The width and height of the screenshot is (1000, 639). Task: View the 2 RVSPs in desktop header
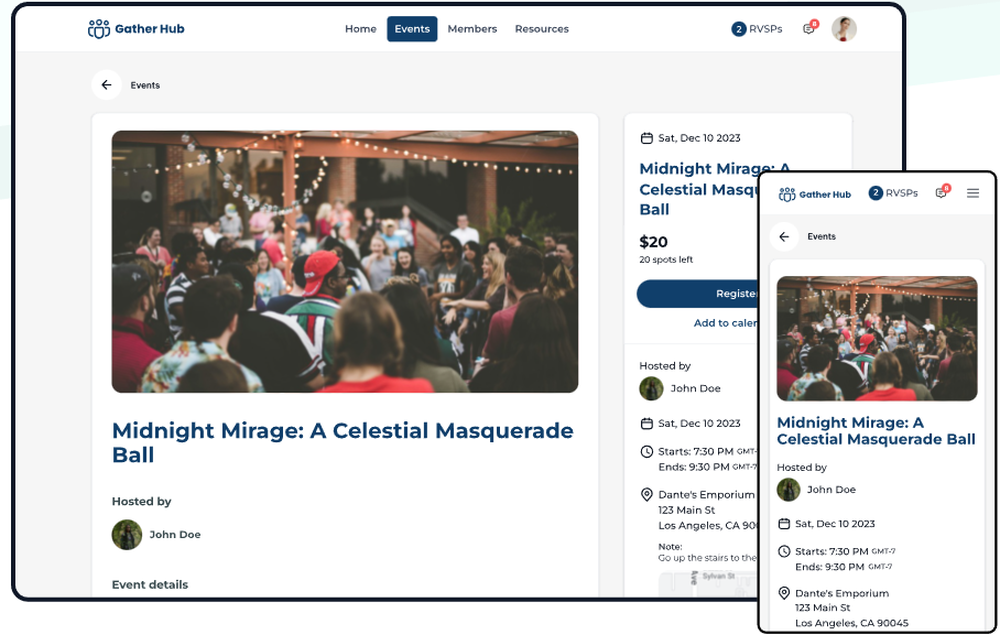coord(756,29)
